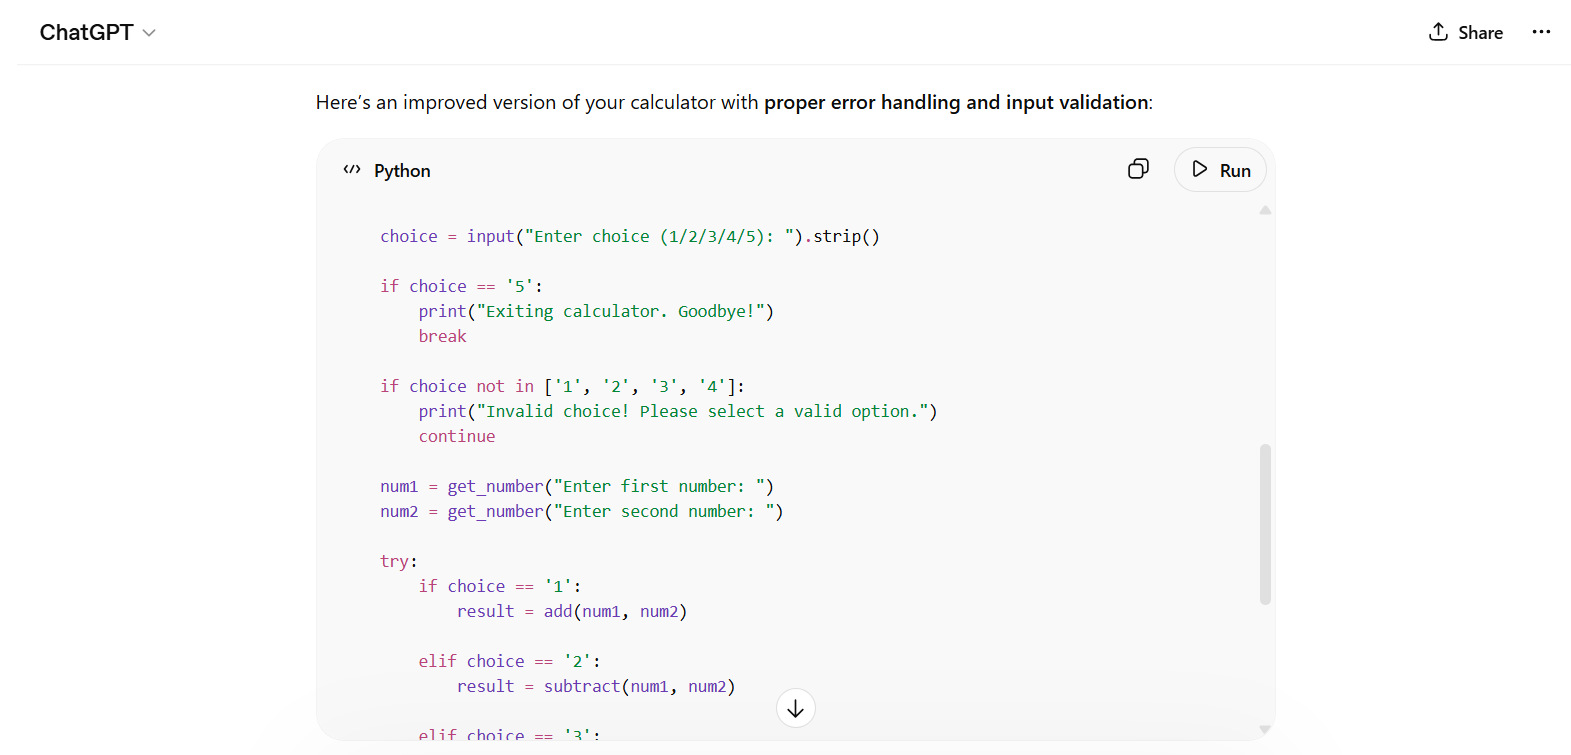Click the 'continue' keyword in code
Image resolution: width=1571 pixels, height=755 pixels.
tap(457, 436)
